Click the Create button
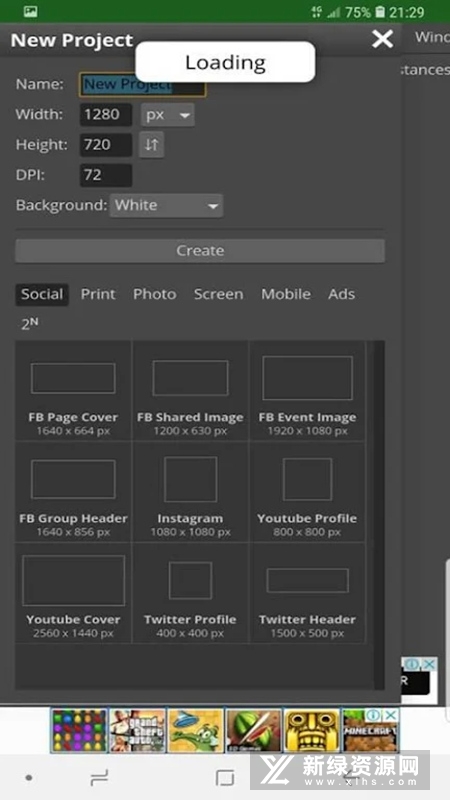 [200, 251]
